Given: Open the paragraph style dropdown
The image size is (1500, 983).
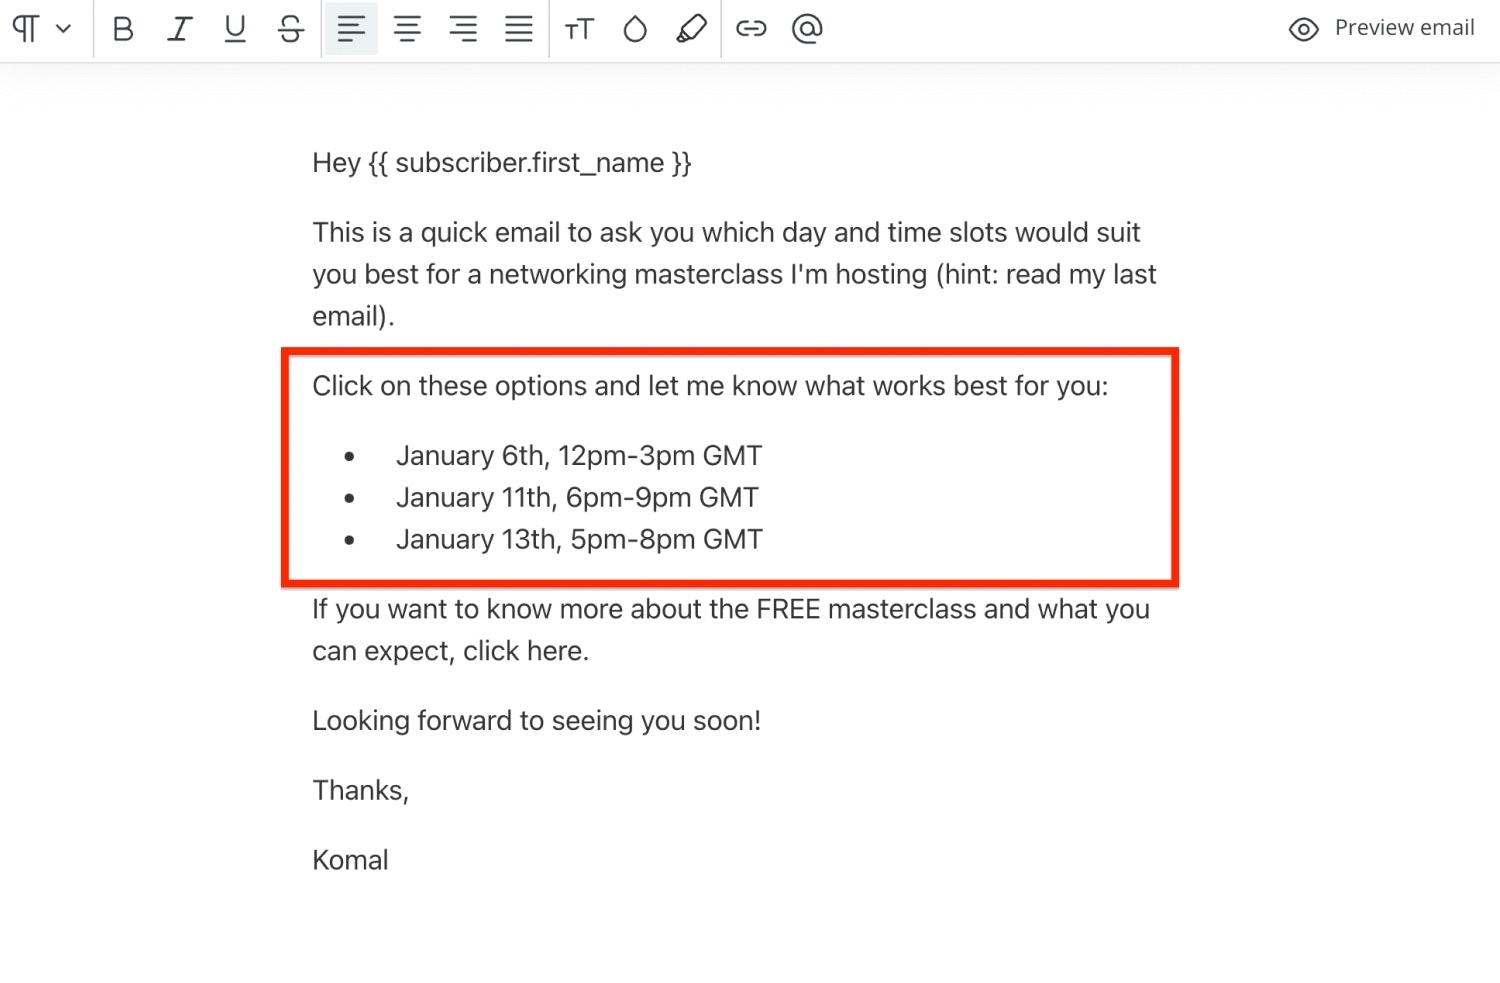Looking at the screenshot, I should pyautogui.click(x=64, y=29).
